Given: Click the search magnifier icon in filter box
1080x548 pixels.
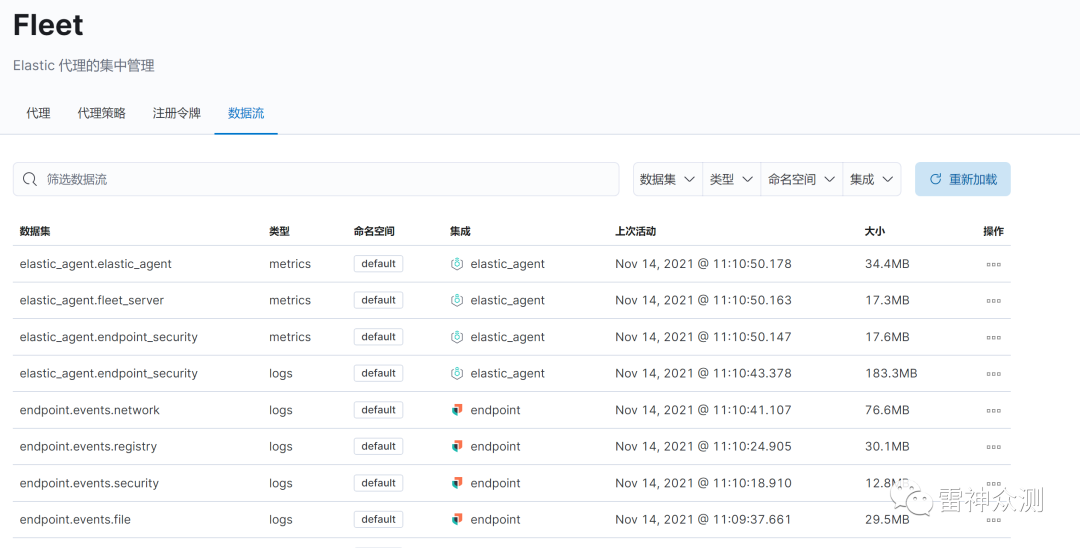Looking at the screenshot, I should point(30,179).
